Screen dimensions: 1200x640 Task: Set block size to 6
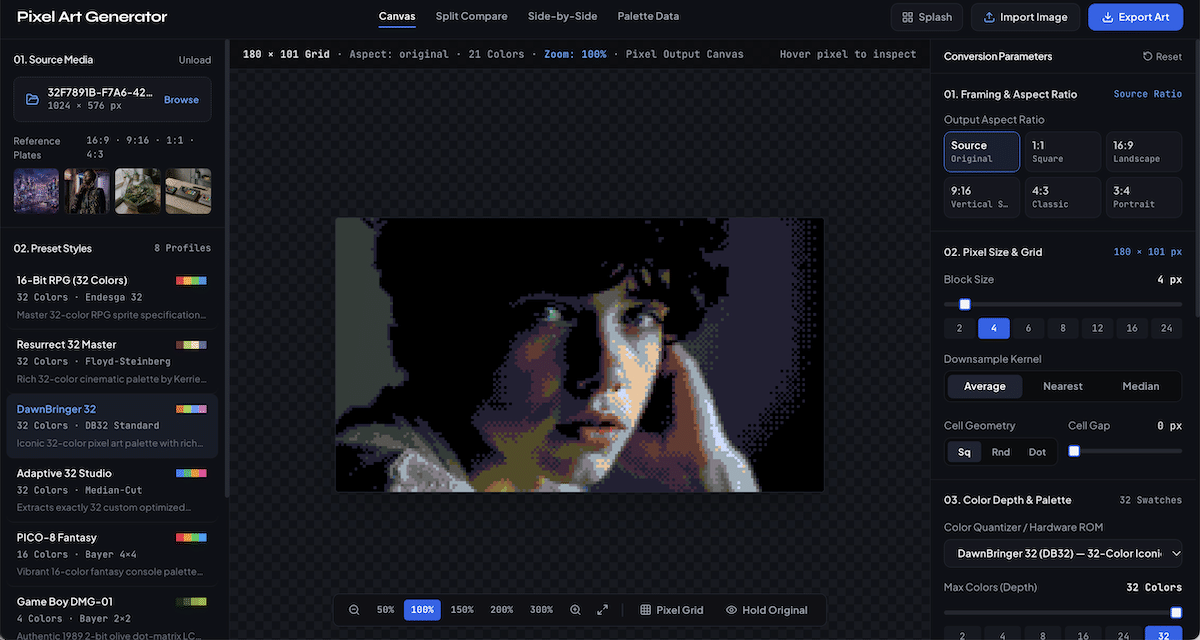tap(1028, 328)
